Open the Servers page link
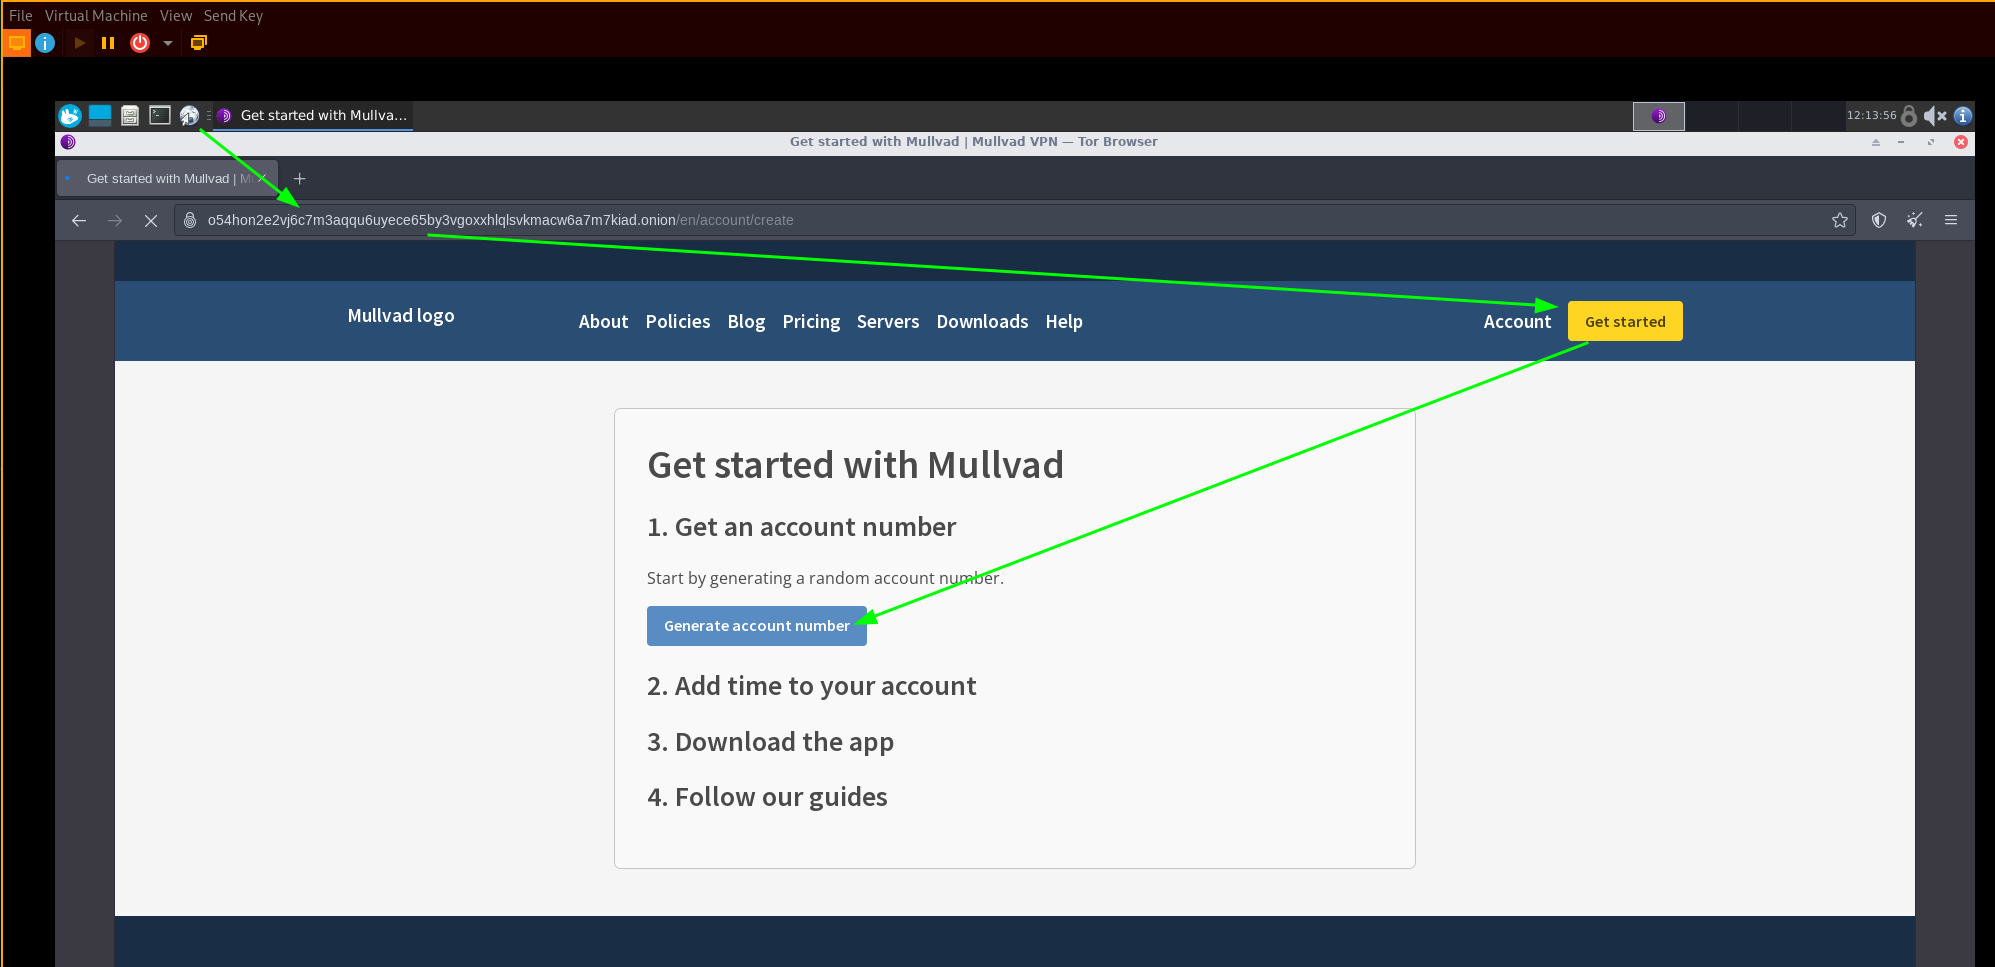The height and width of the screenshot is (967, 1995). pos(888,322)
